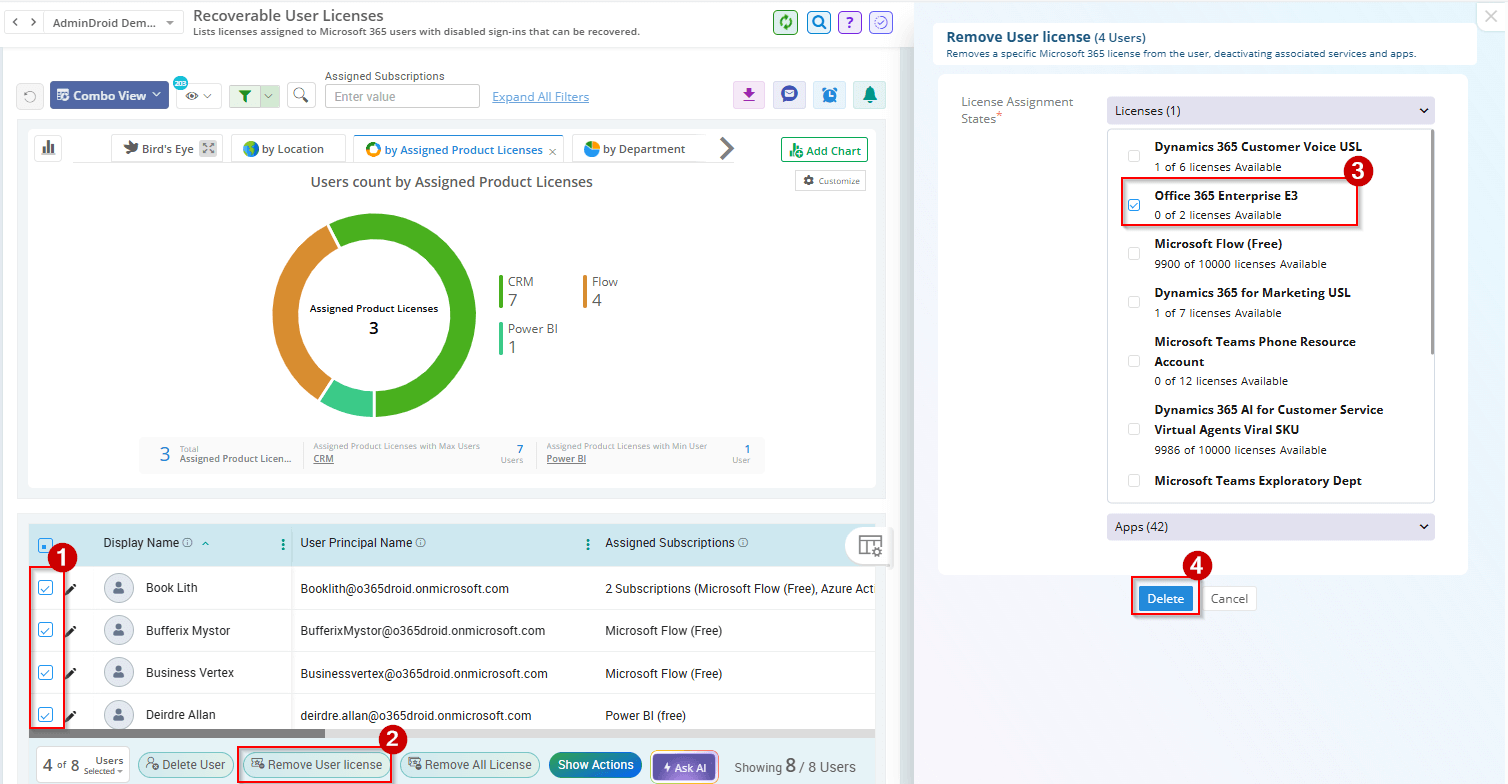Screen dimensions: 1508x784
Task: Click the bell alert icon
Action: click(870, 95)
